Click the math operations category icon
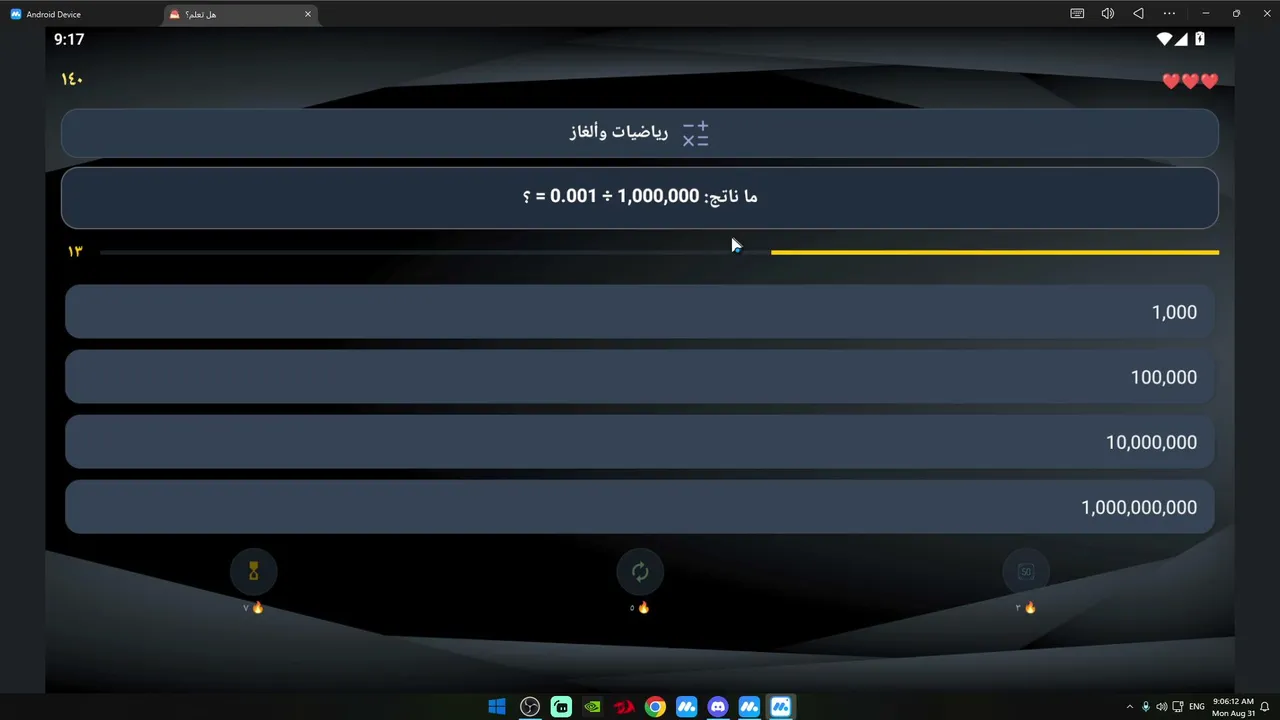Viewport: 1280px width, 720px height. (695, 133)
